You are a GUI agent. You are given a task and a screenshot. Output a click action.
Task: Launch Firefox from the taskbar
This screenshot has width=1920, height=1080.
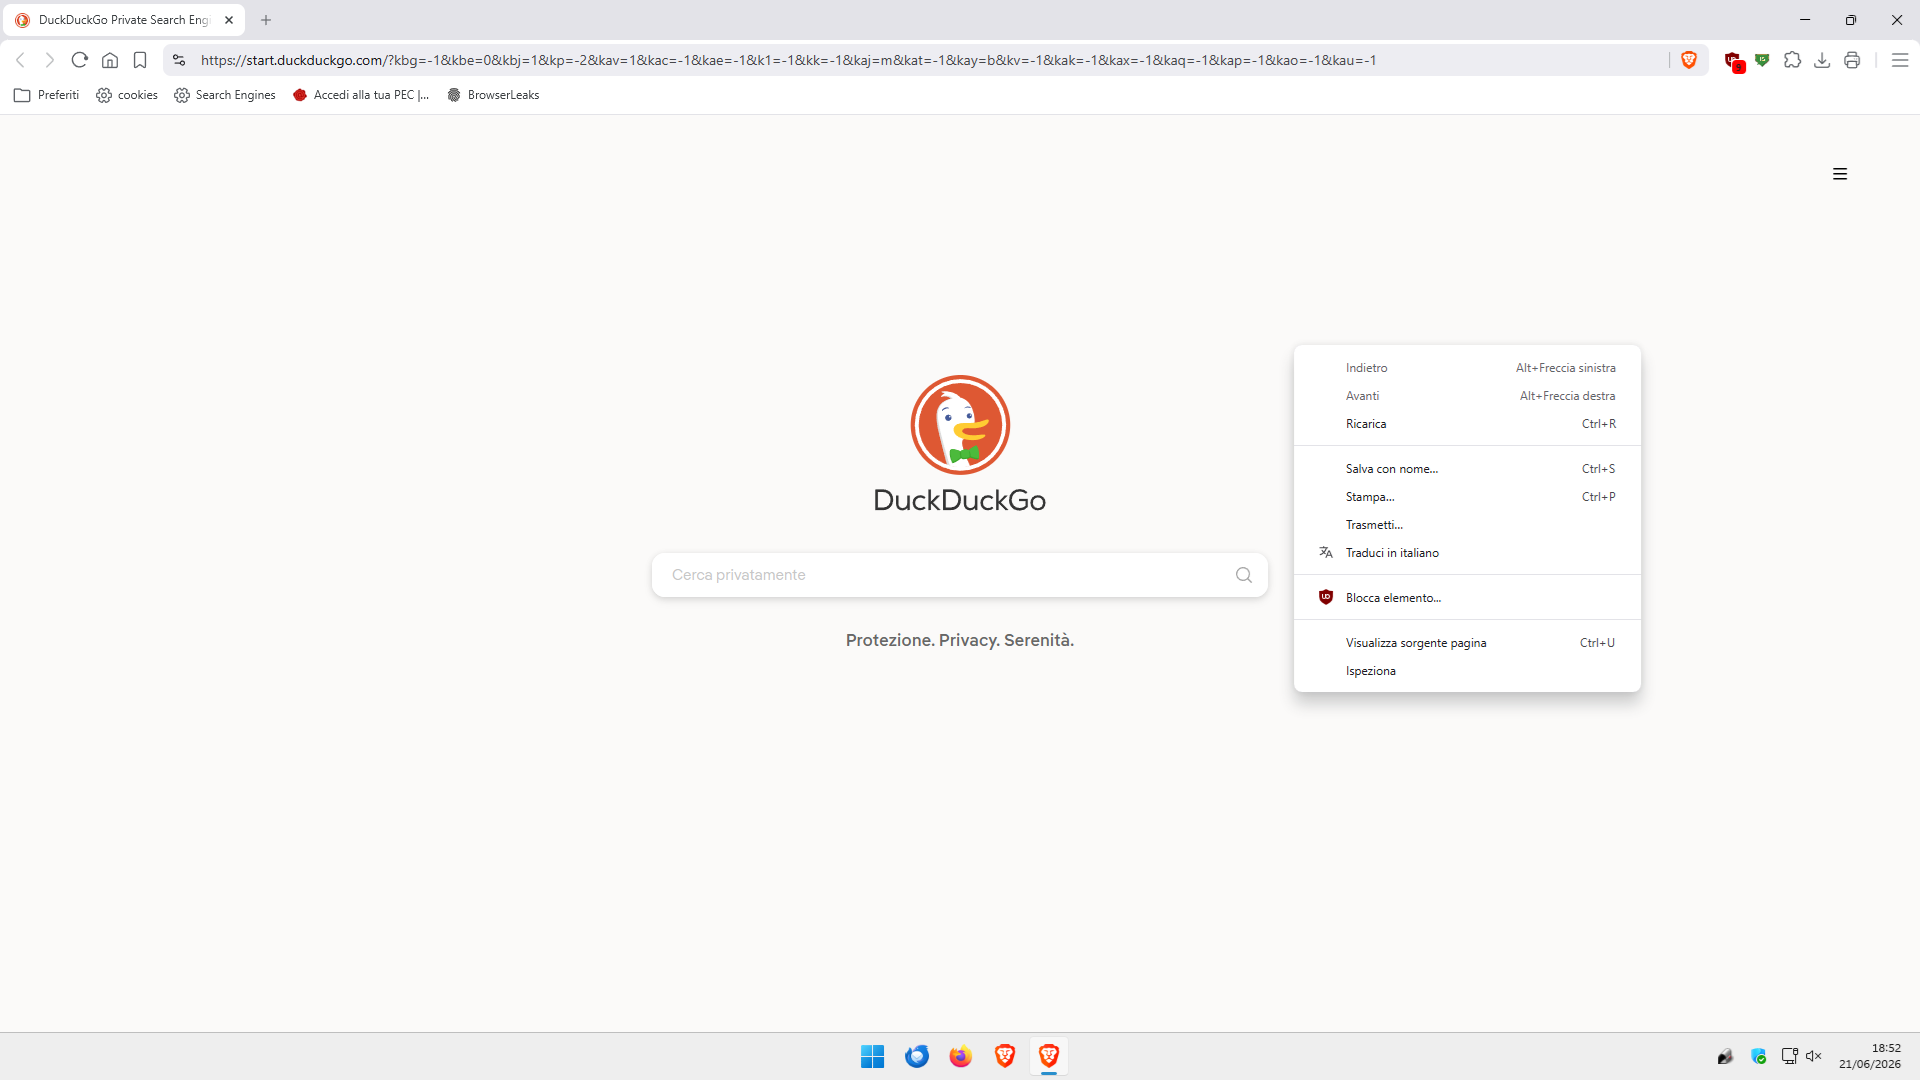click(961, 1056)
